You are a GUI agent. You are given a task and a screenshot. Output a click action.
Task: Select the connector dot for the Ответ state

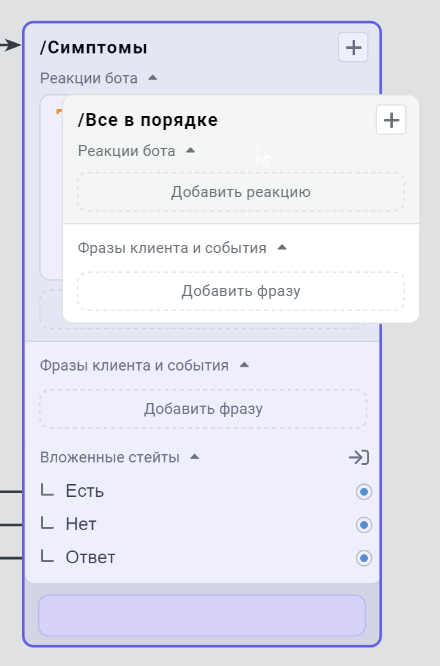coord(364,558)
